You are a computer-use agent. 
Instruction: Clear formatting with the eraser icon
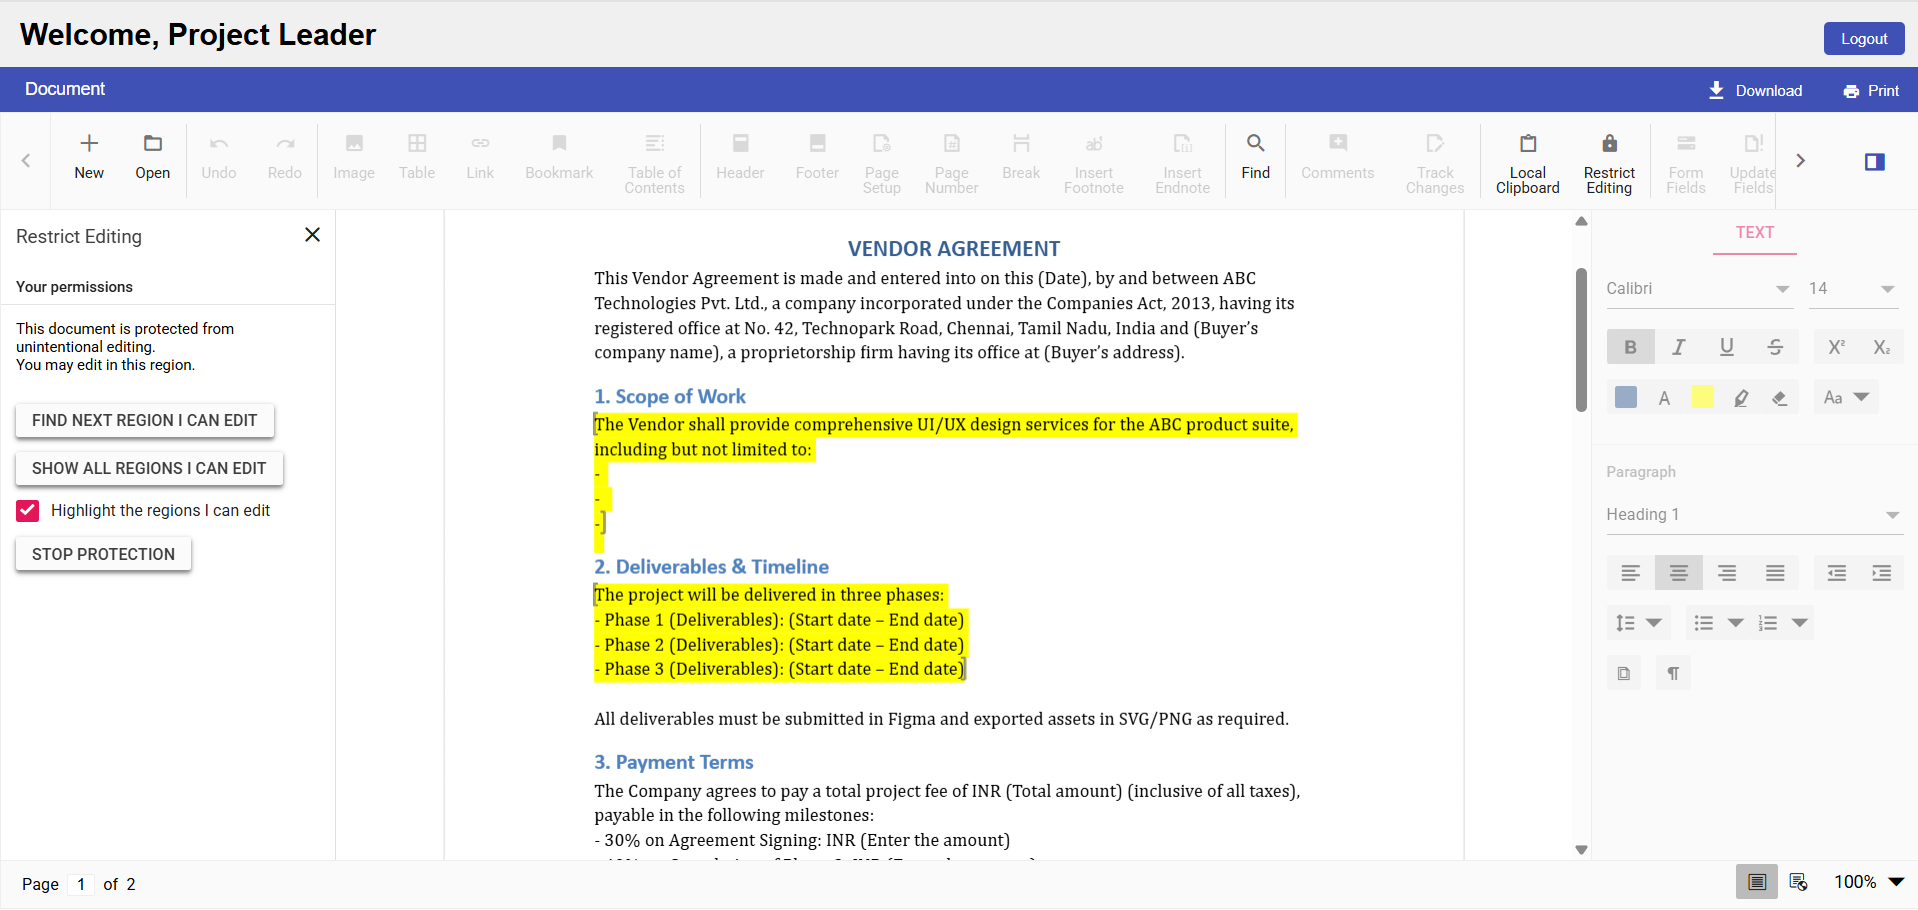[1779, 398]
